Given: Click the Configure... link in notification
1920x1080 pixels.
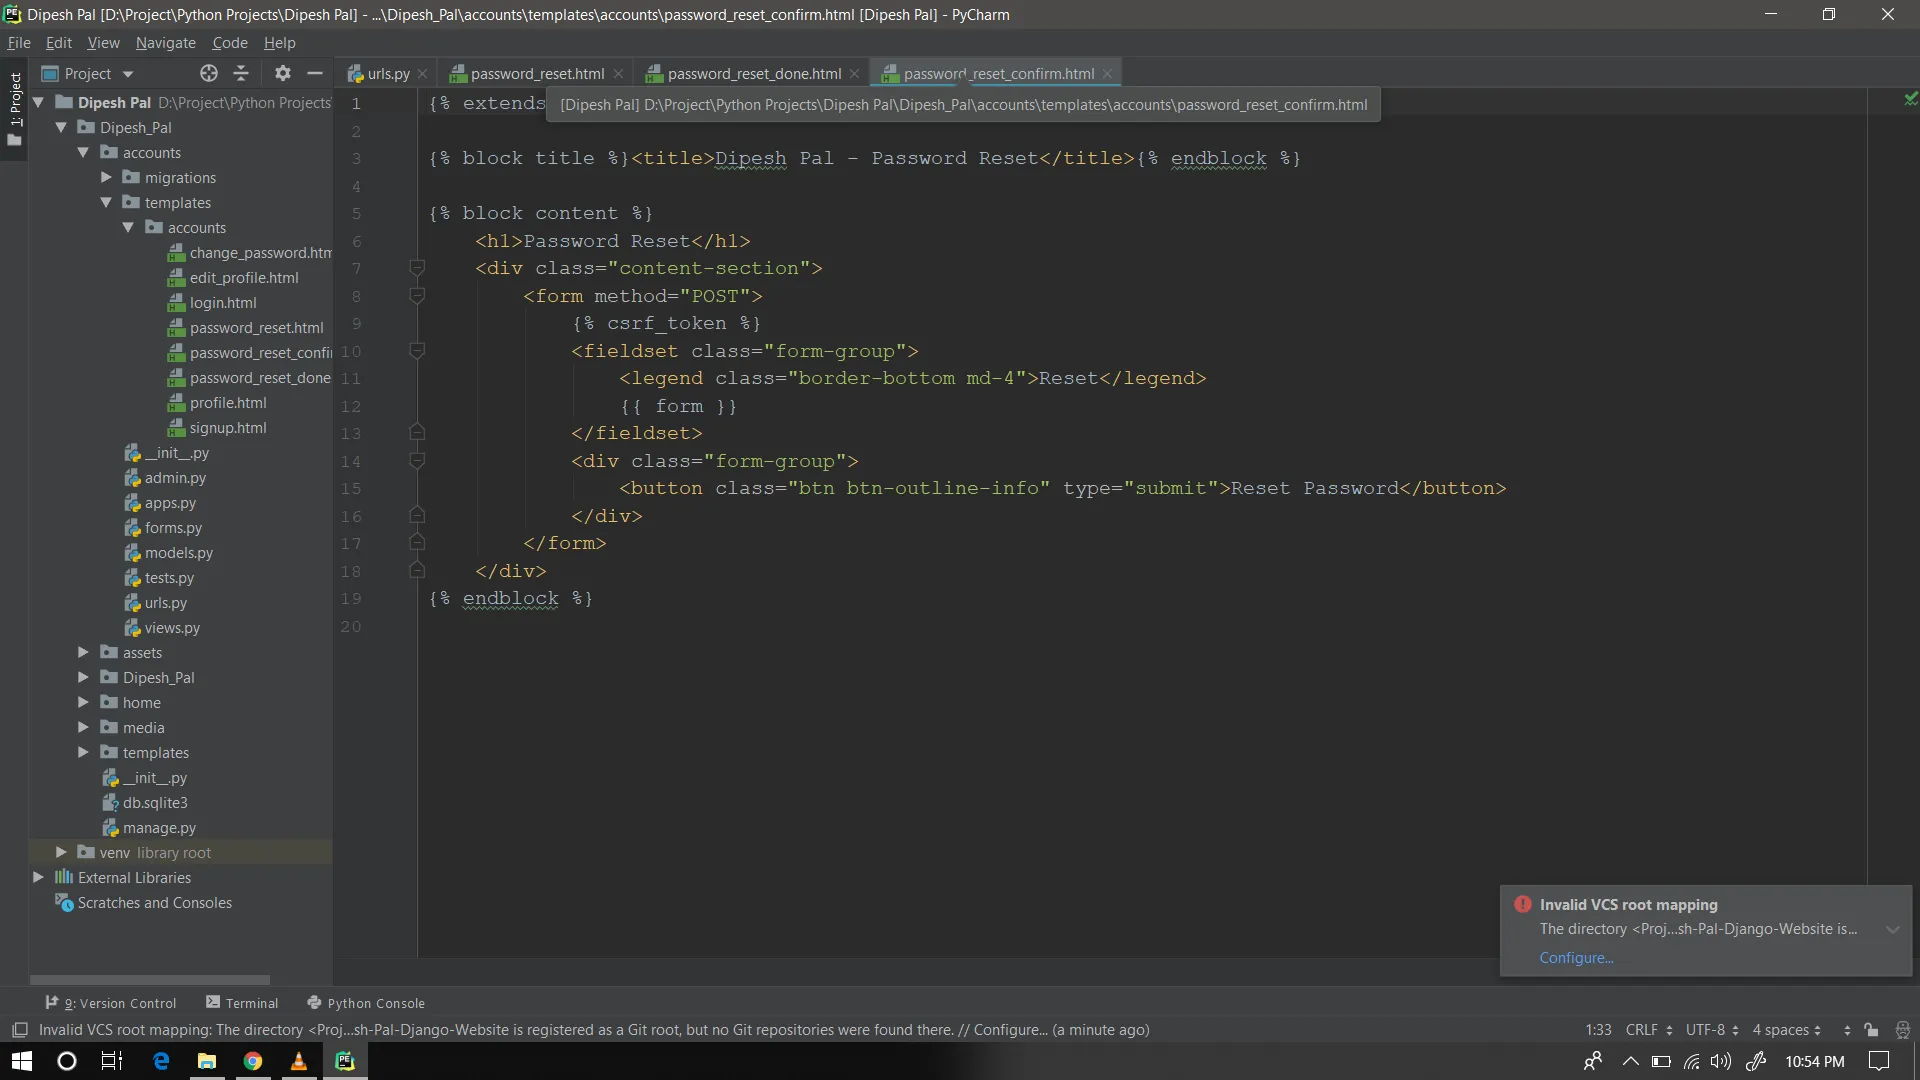Looking at the screenshot, I should pos(1576,958).
